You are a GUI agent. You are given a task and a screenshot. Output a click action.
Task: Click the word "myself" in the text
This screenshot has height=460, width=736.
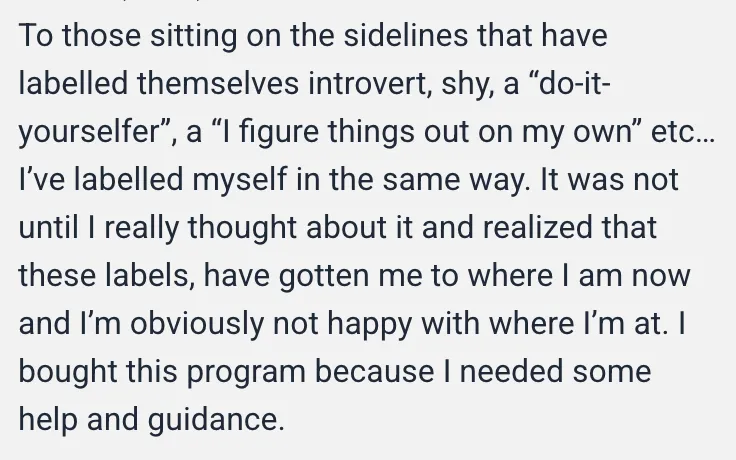pyautogui.click(x=239, y=181)
